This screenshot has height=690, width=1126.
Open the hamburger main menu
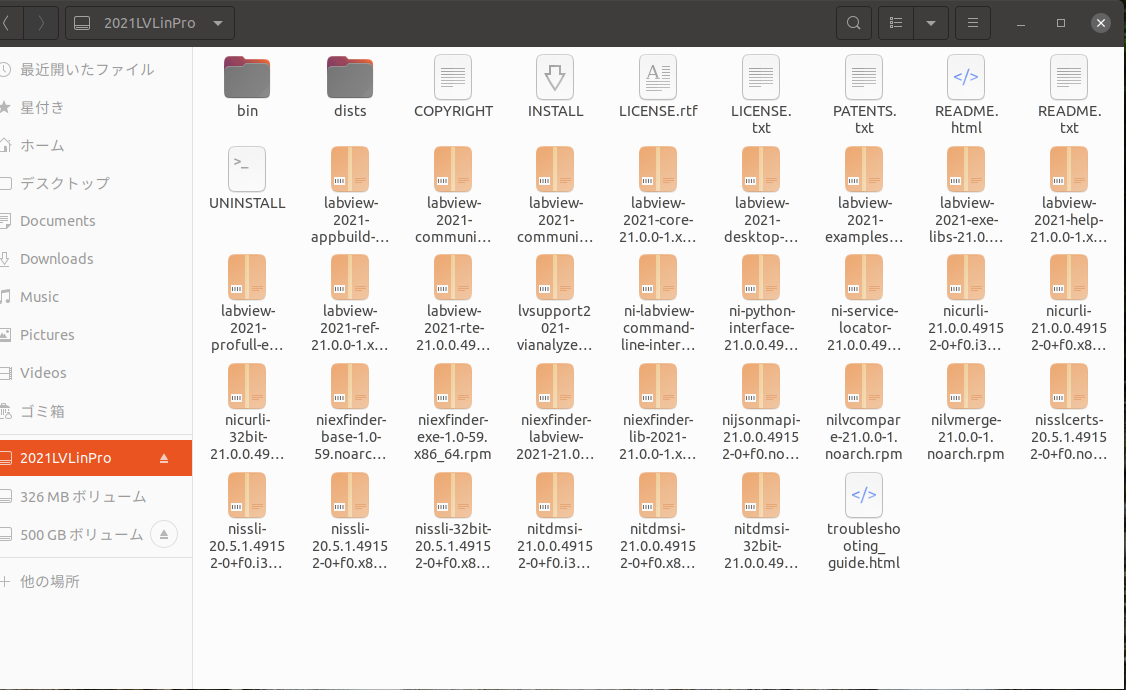point(973,23)
